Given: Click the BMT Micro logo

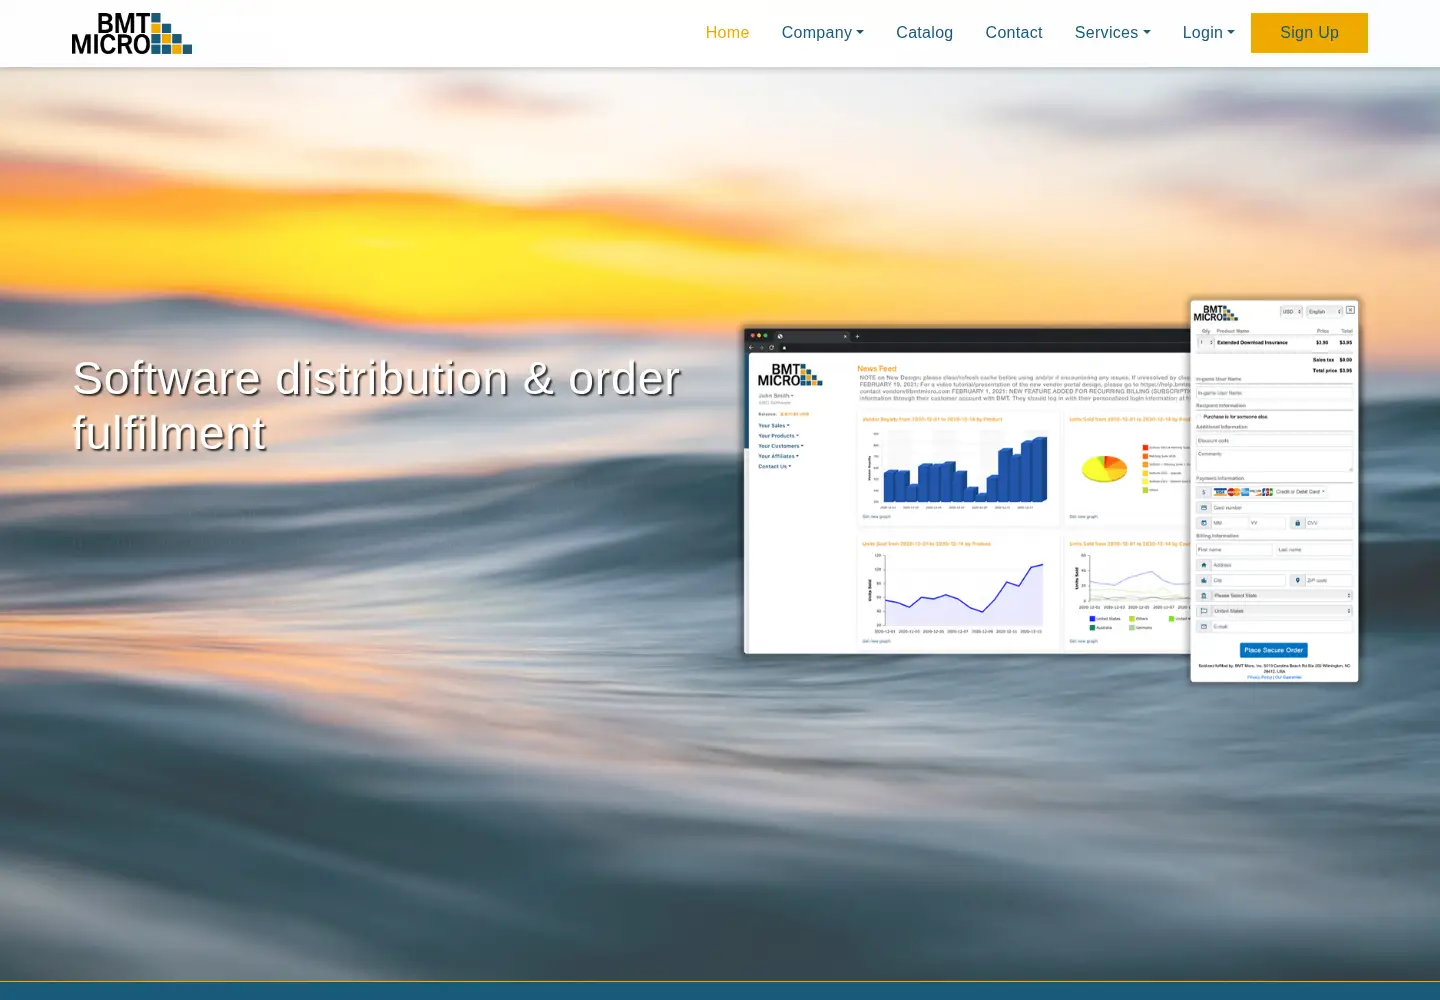Looking at the screenshot, I should point(132,33).
